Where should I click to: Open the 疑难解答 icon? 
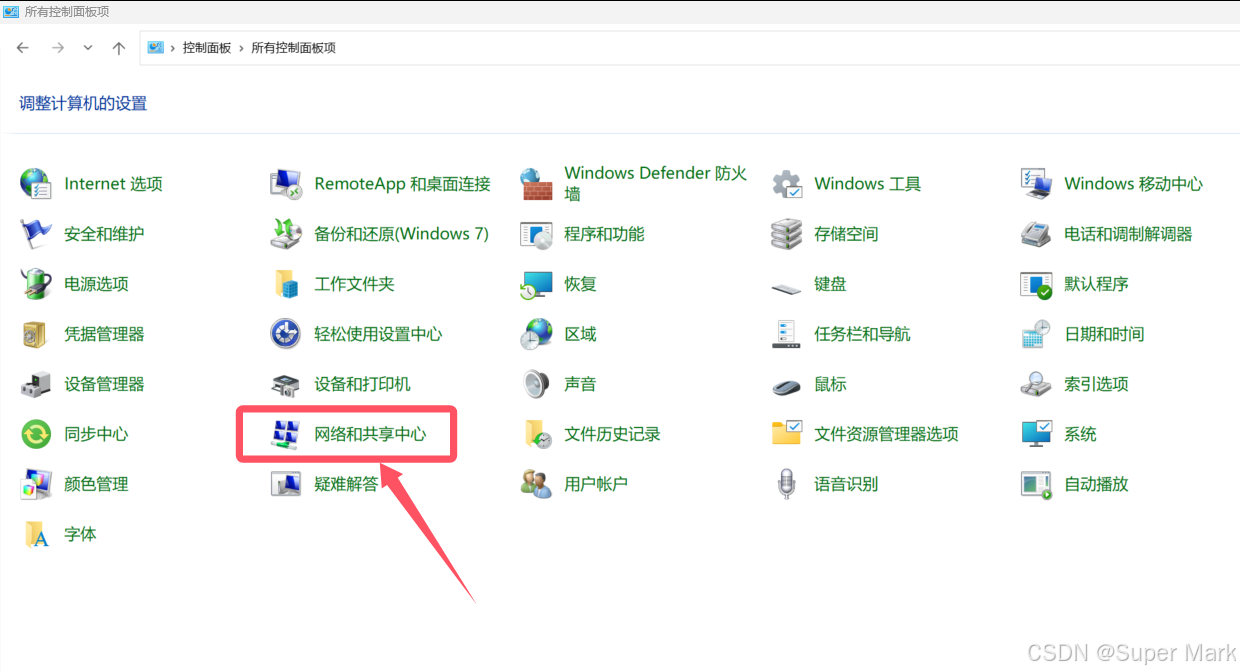[286, 484]
